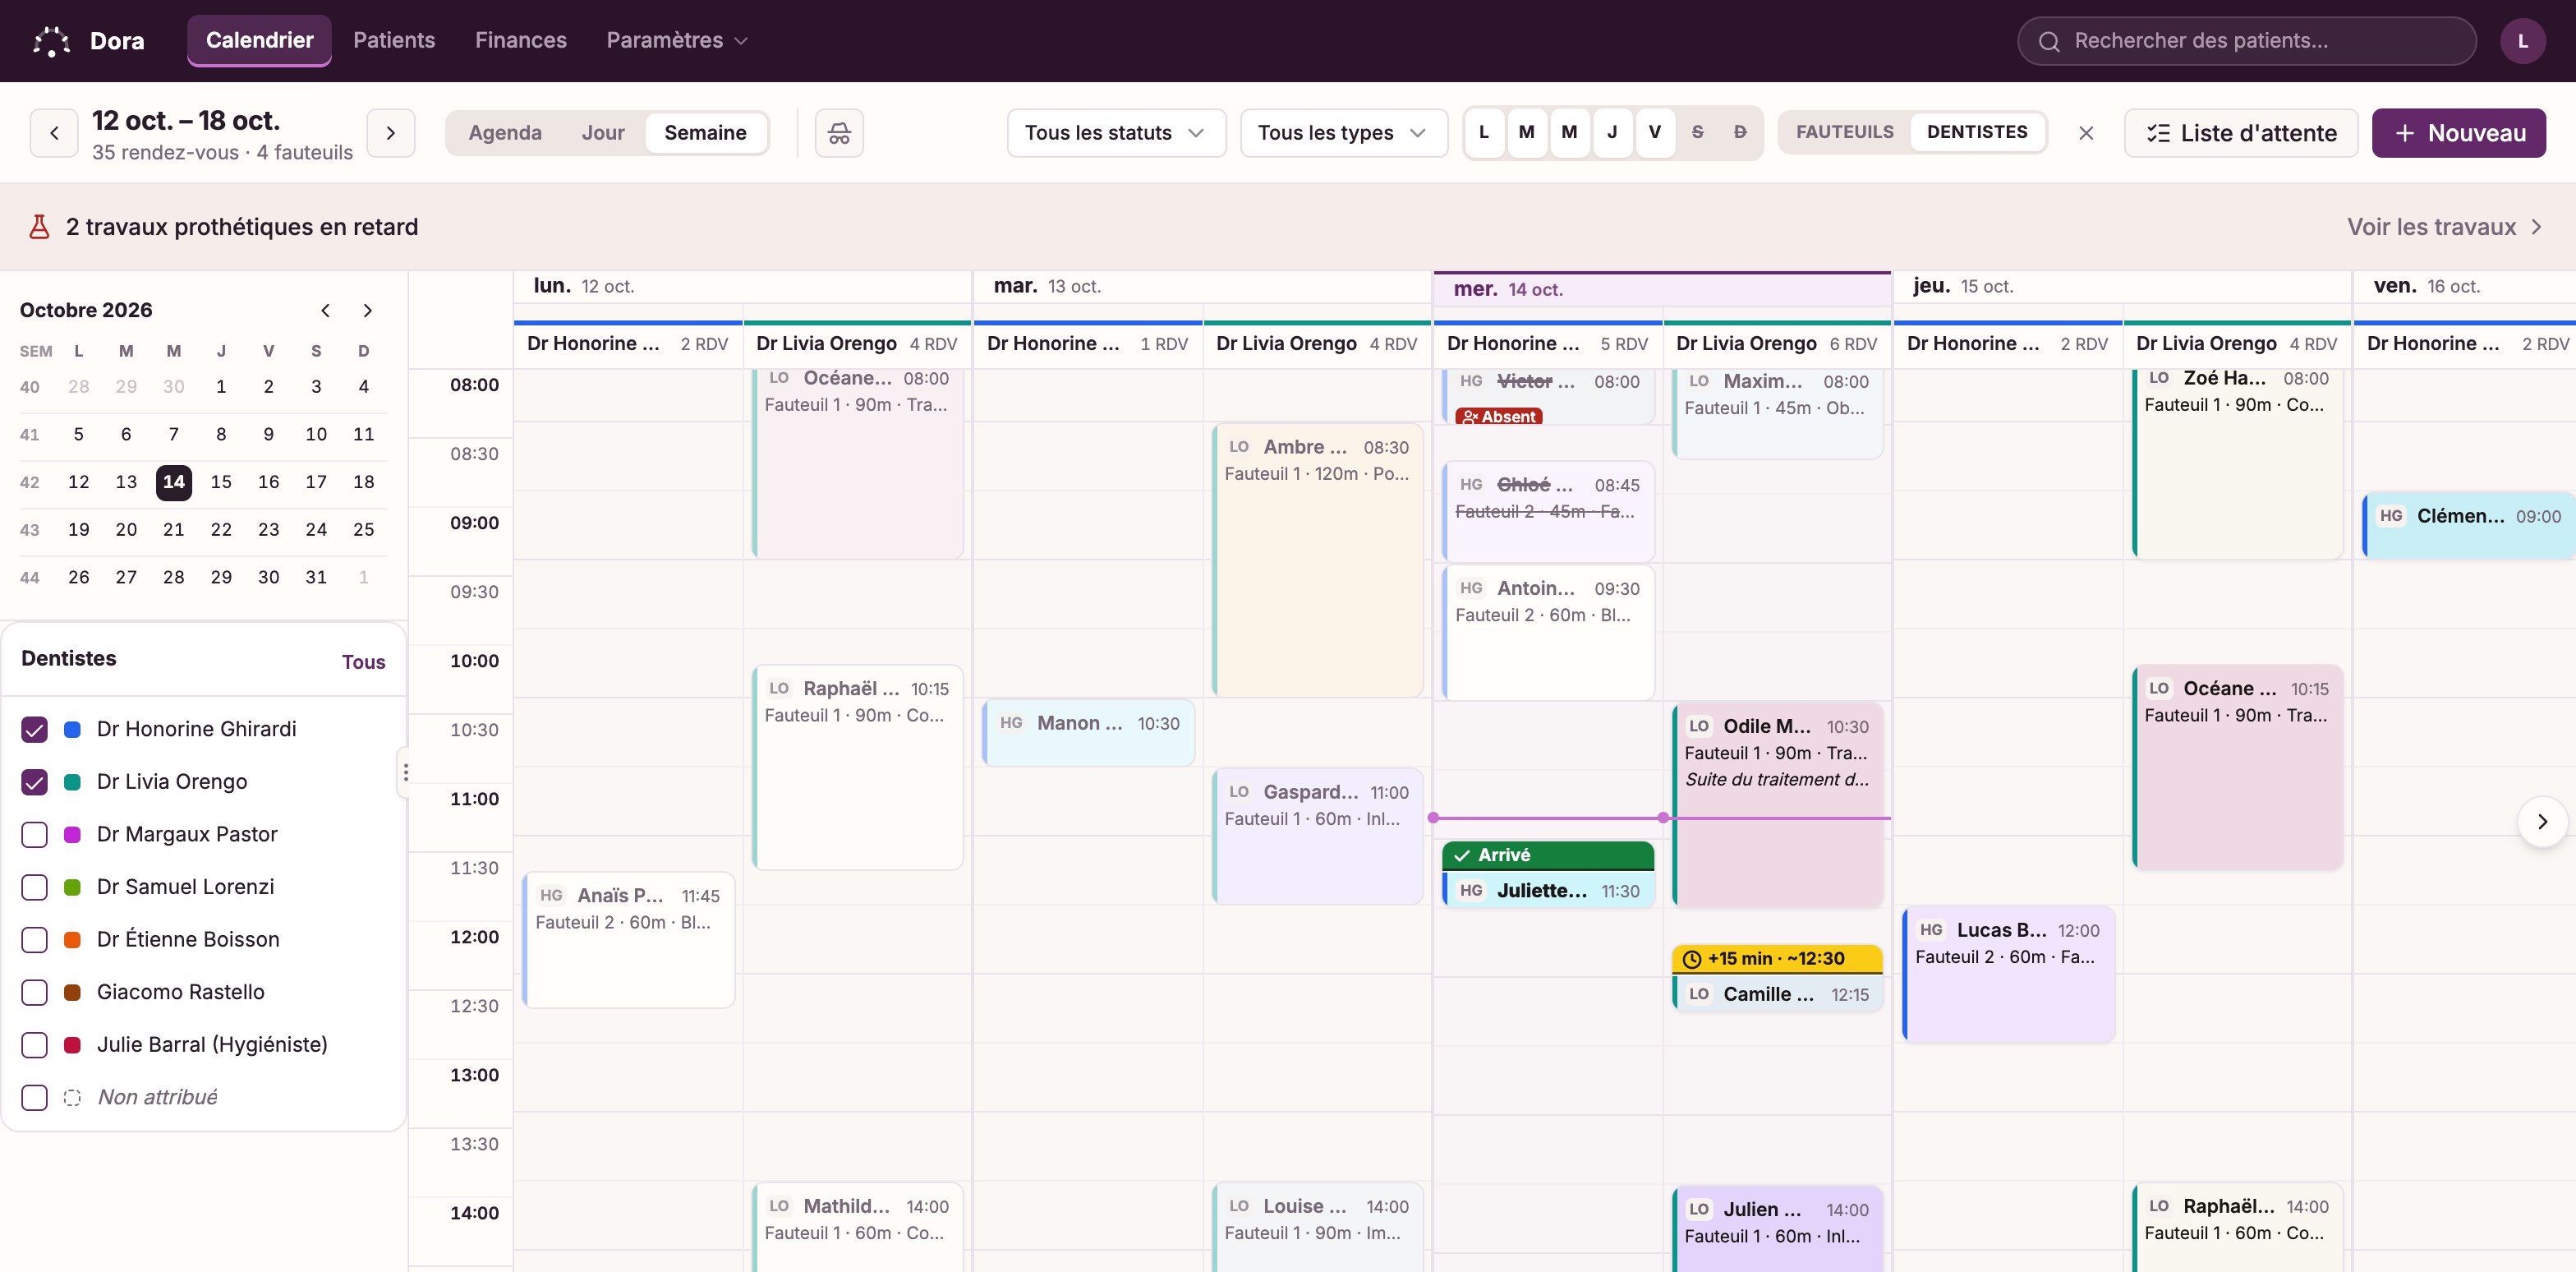Switch to the Jour view
Viewport: 2576px width, 1272px height.
click(603, 133)
